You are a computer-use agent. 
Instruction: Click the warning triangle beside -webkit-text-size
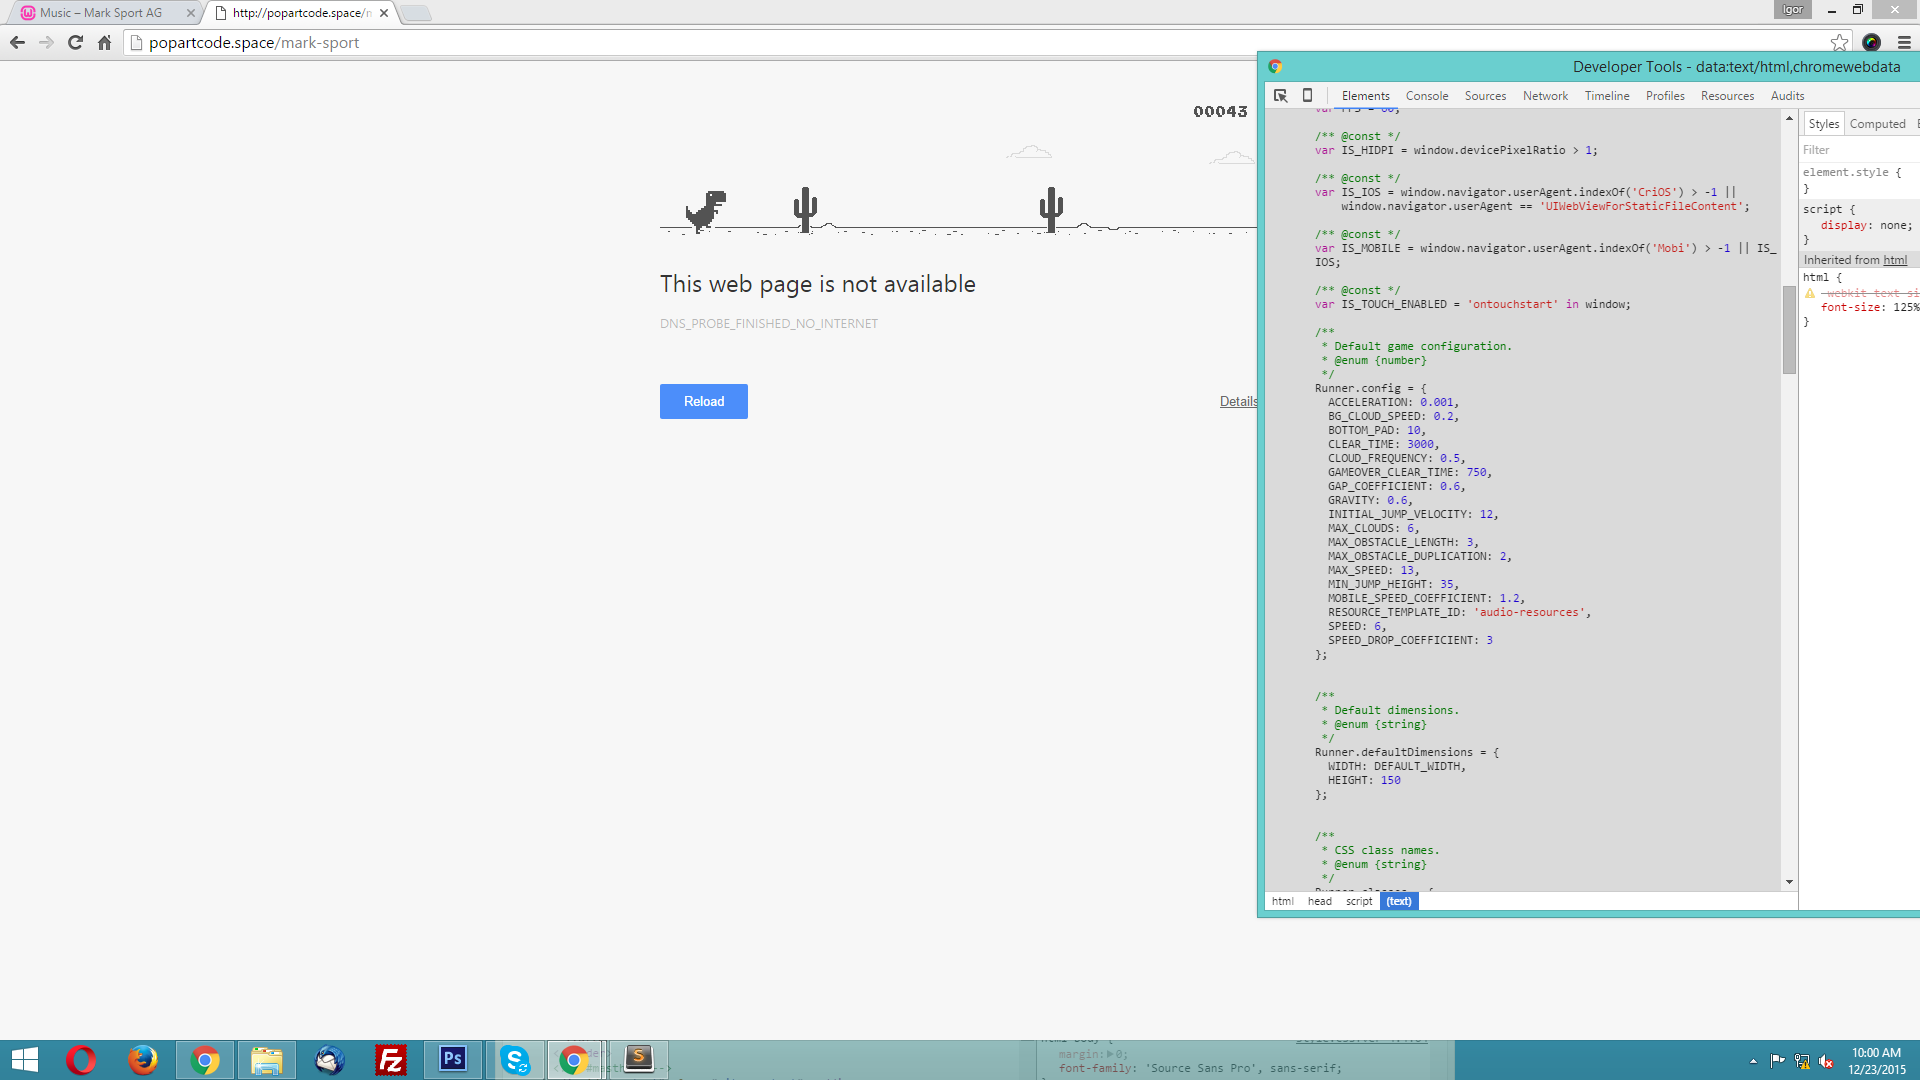1810,293
